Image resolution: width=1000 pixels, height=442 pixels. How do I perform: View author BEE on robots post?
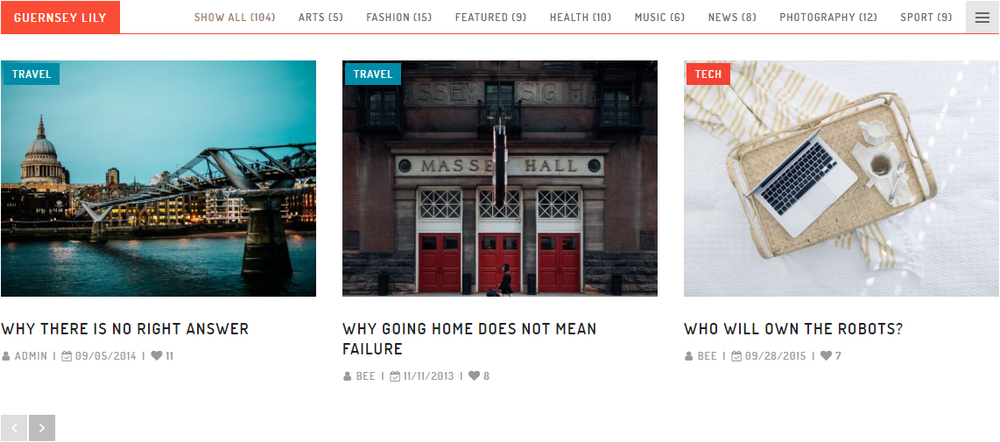coord(707,356)
